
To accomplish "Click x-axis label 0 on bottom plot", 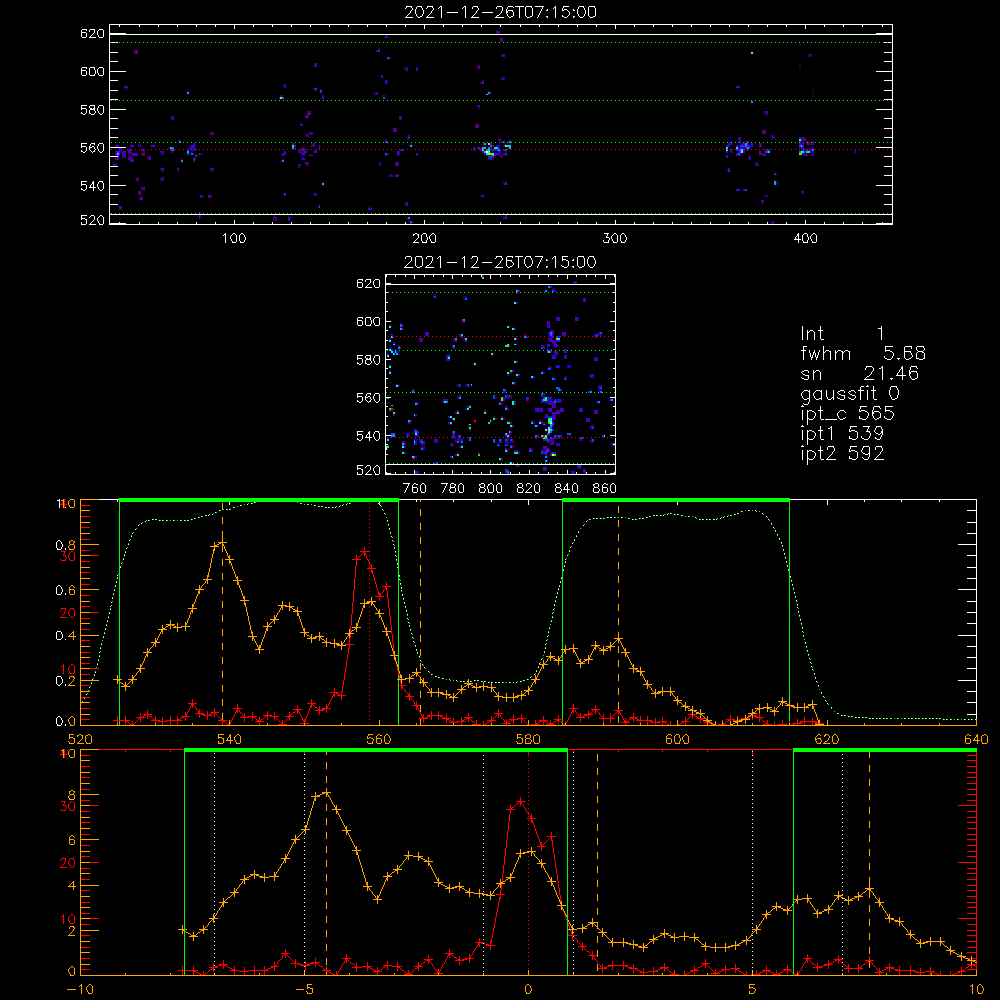I will [528, 990].
